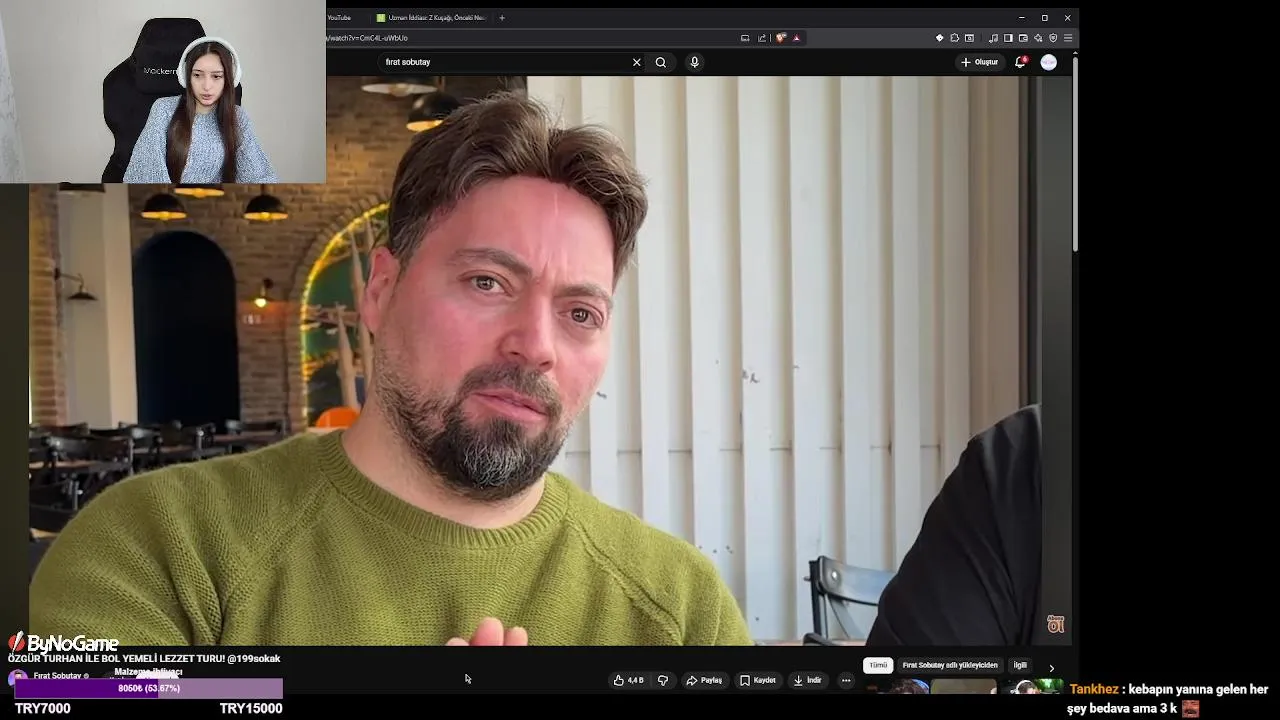Open a new browser tab
The height and width of the screenshot is (720, 1280).
click(502, 17)
